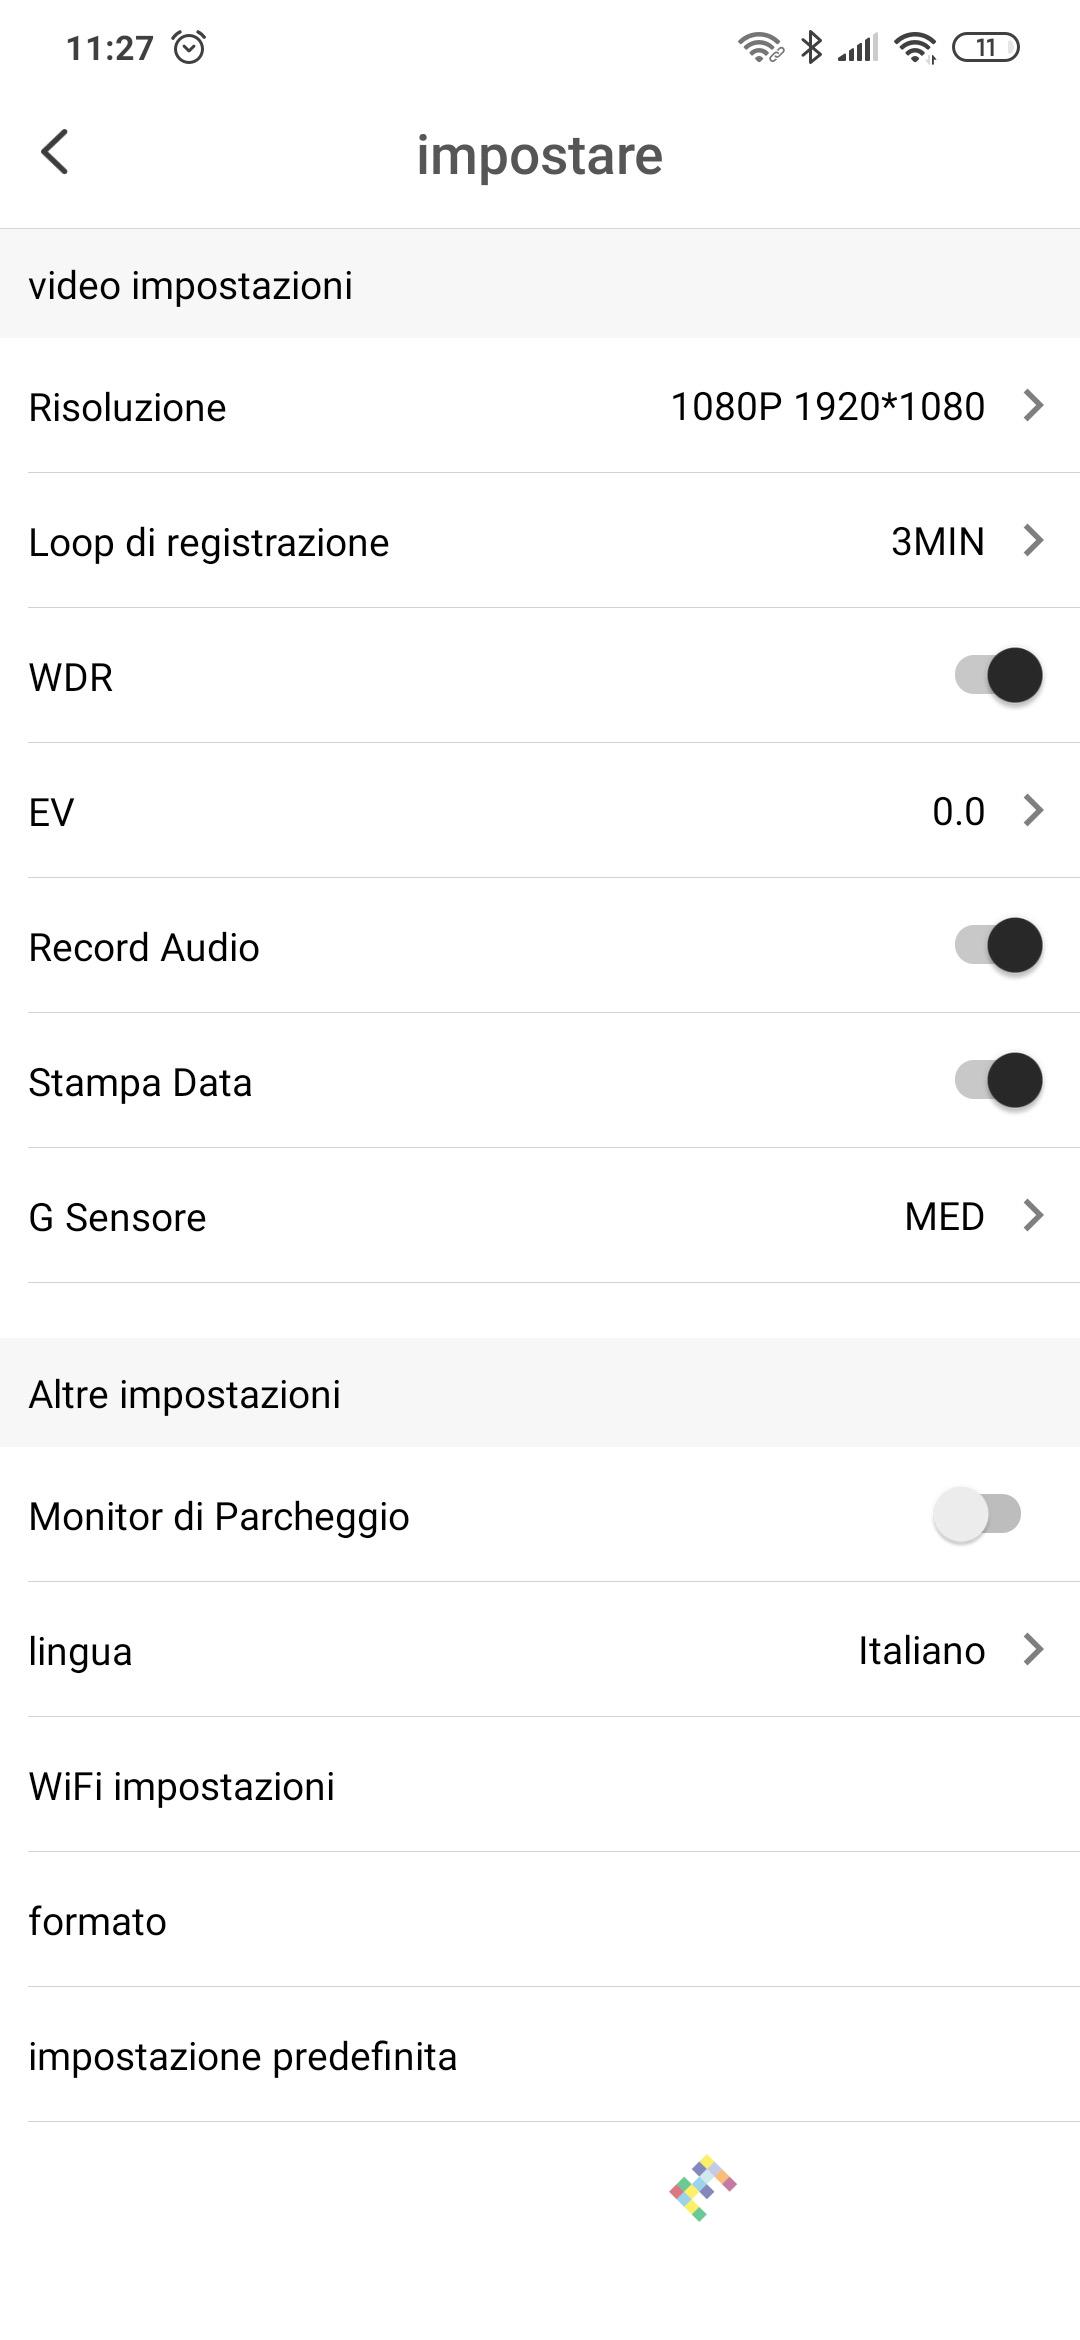
Task: Open G Sensore MED chevron
Action: (x=1034, y=1216)
